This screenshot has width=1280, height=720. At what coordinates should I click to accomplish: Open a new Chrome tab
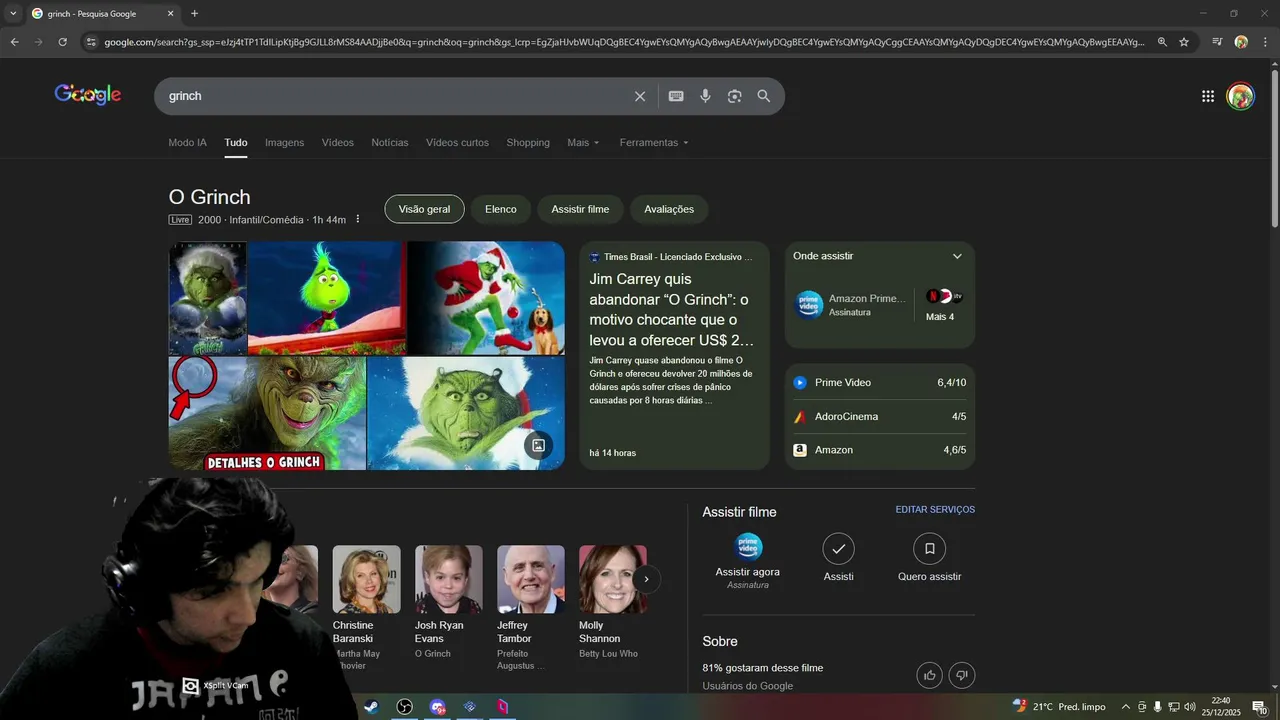point(194,14)
